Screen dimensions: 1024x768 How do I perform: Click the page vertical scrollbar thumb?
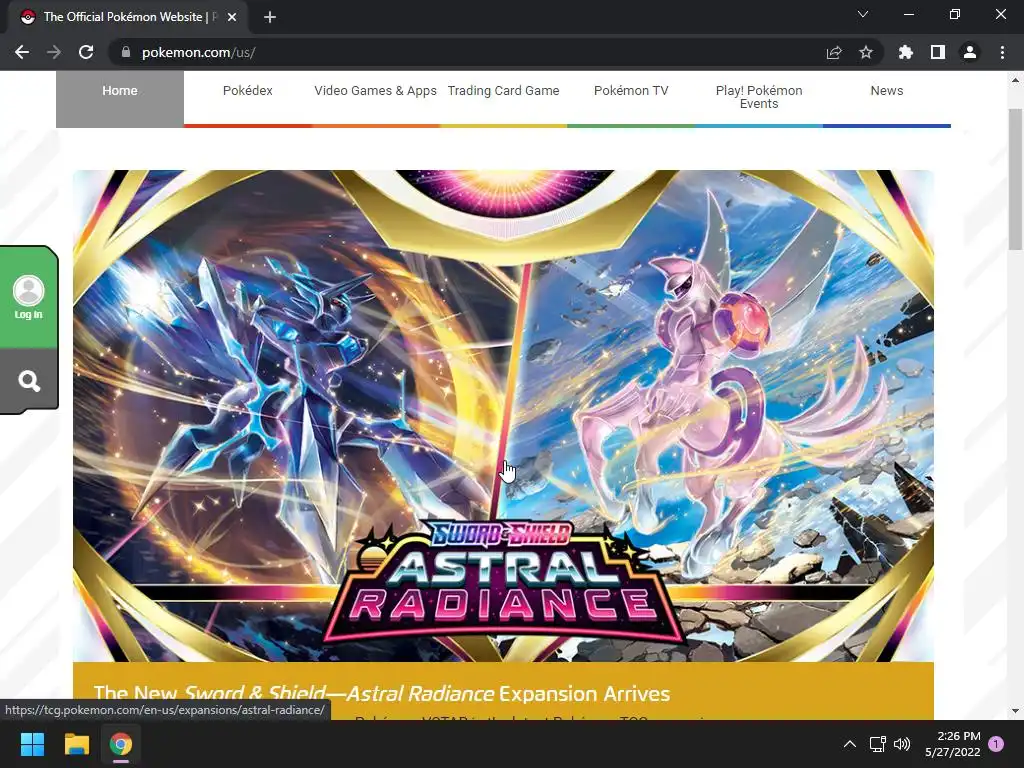tap(1015, 180)
